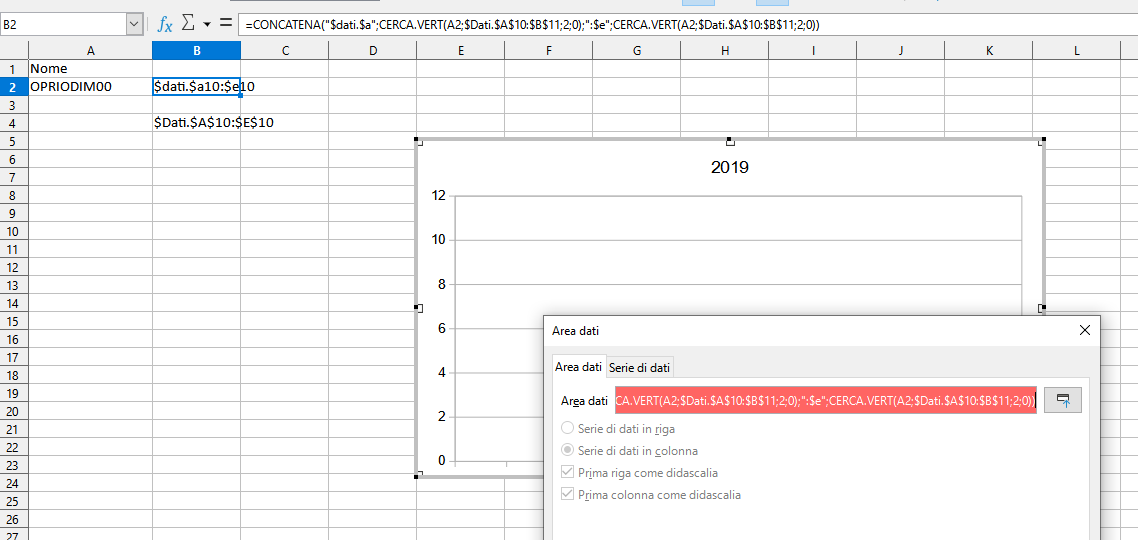Click the equals Formula icon

226,24
